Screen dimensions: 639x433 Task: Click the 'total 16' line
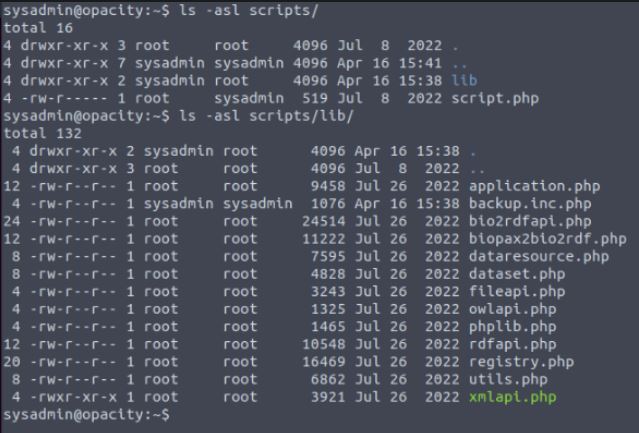click(x=38, y=28)
